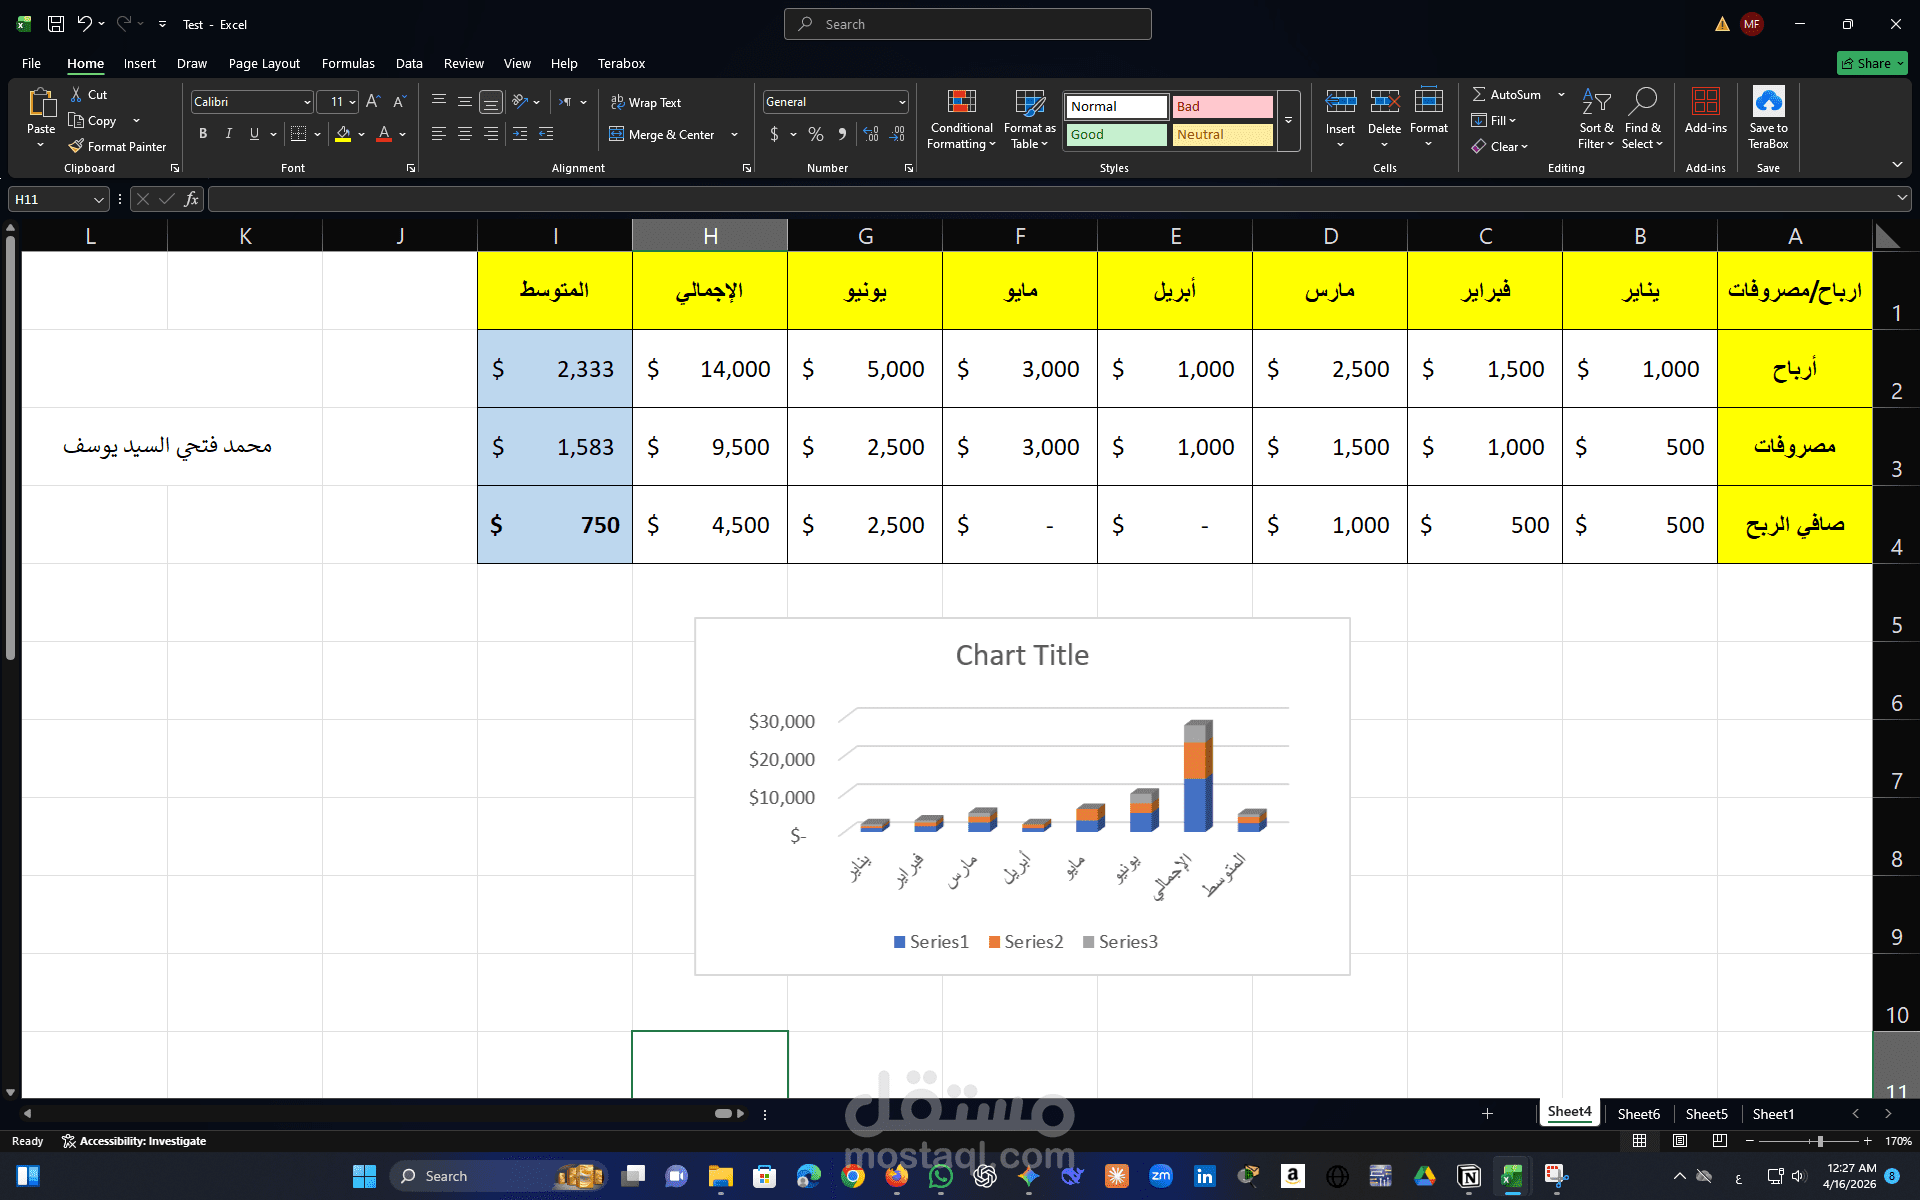Click the Chart Title text in chart
This screenshot has height=1200, width=1920.
coord(1022,655)
